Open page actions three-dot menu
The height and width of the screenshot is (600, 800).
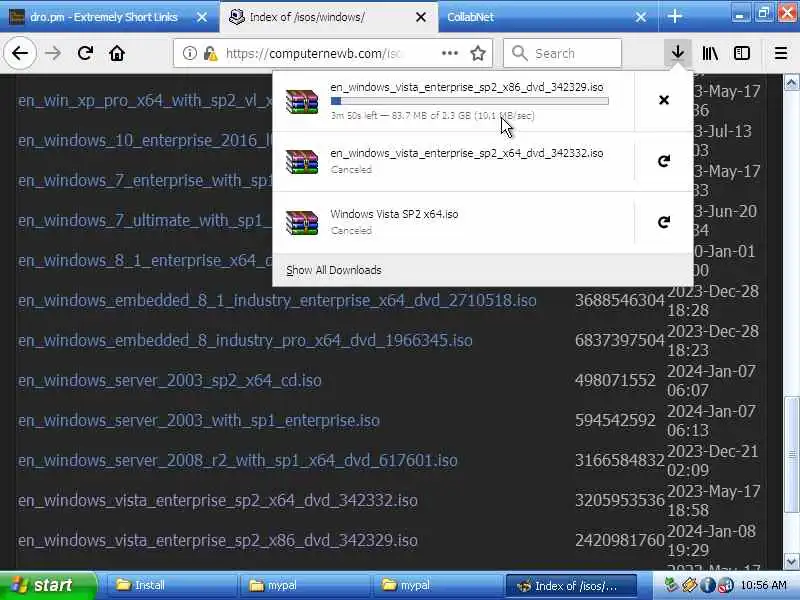tap(449, 53)
